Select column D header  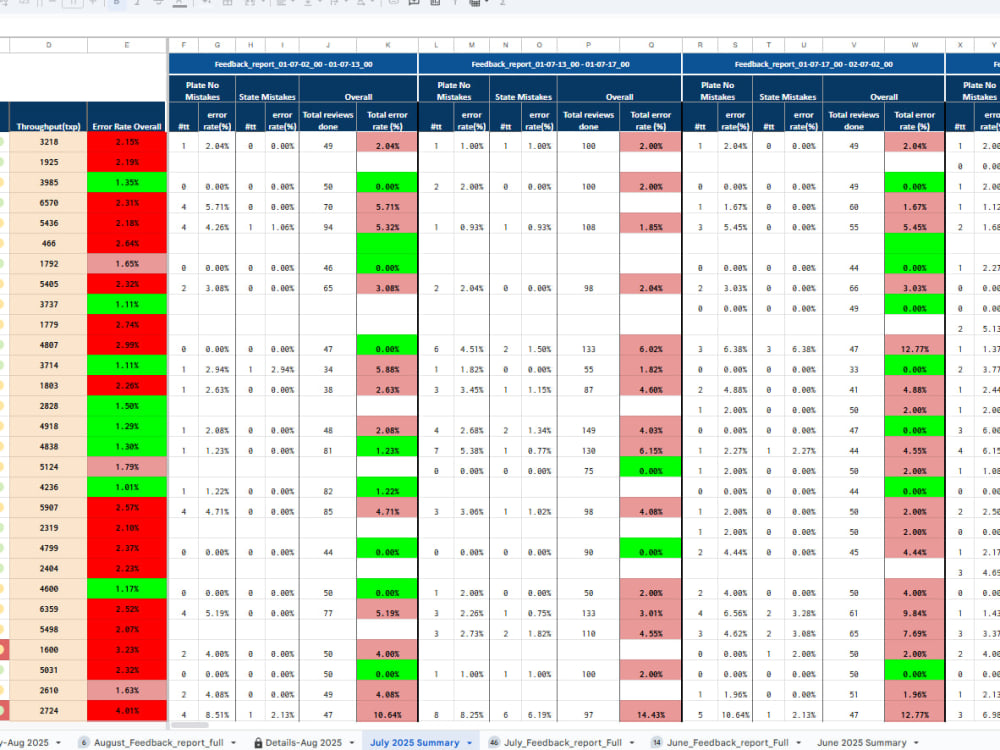[x=48, y=45]
